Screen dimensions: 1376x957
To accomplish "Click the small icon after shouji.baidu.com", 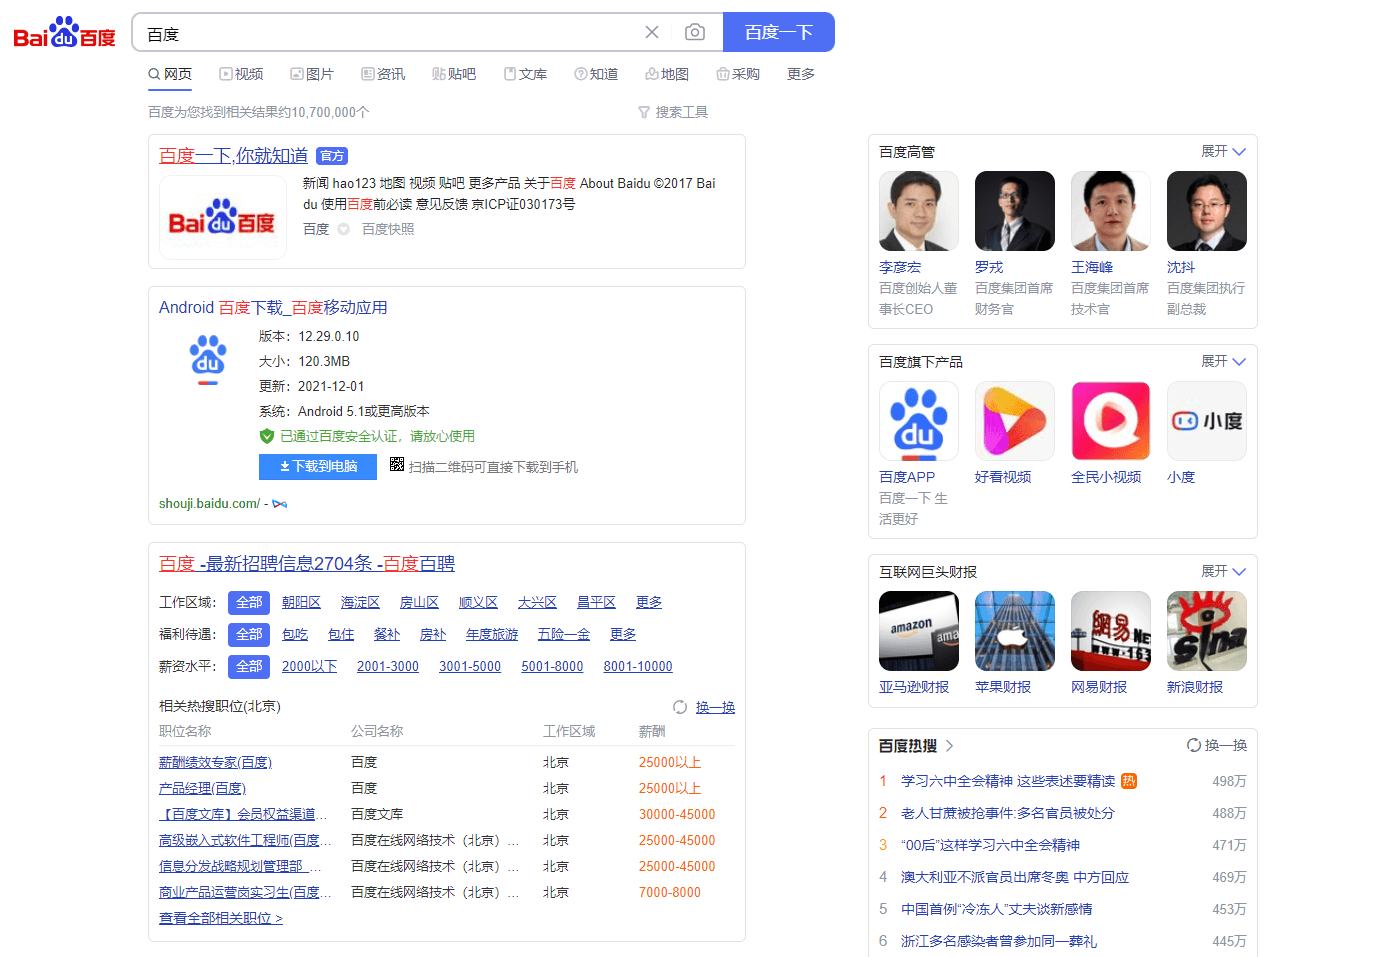I will pos(280,504).
